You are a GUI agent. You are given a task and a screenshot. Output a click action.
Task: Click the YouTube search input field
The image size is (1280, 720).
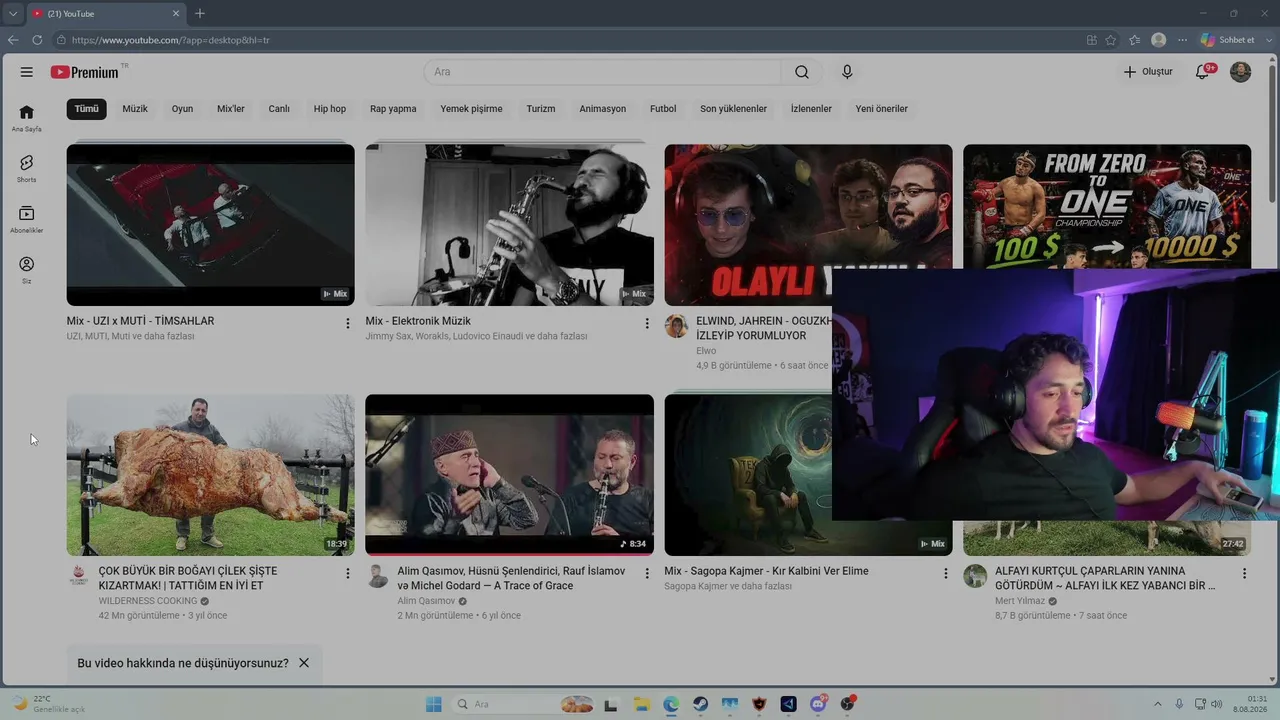click(603, 72)
